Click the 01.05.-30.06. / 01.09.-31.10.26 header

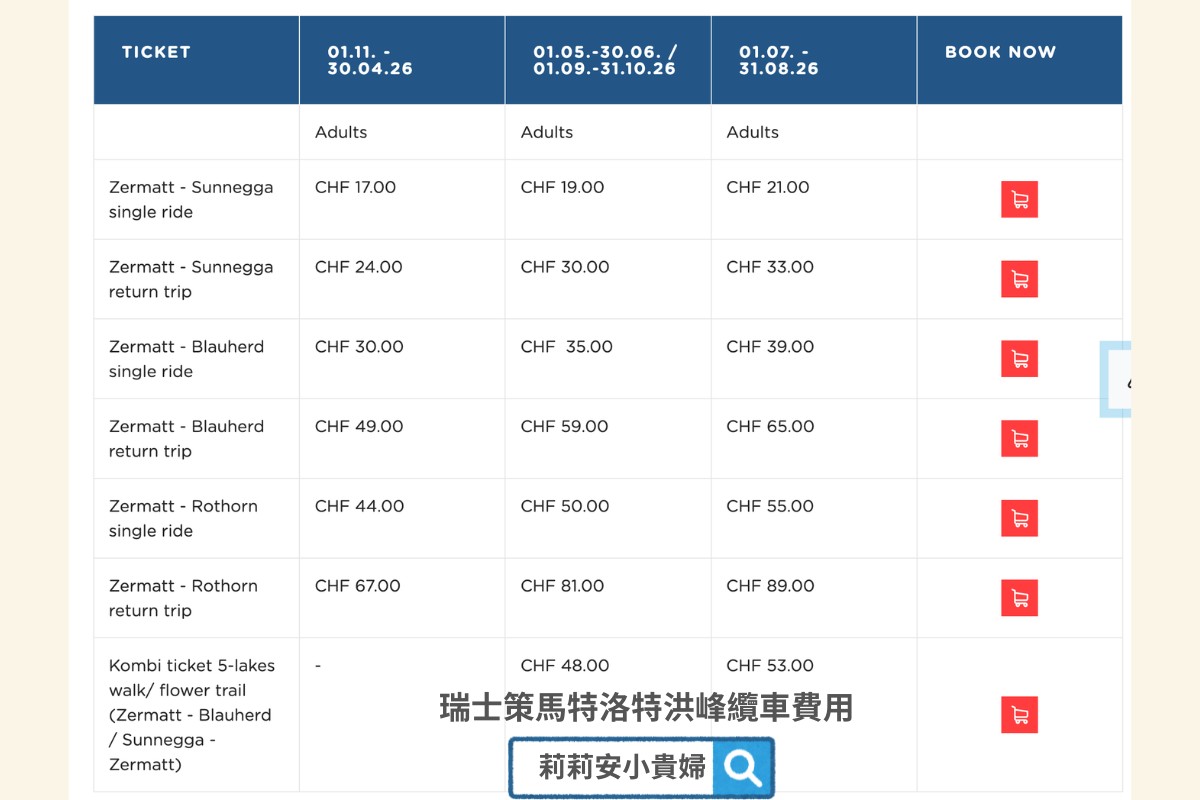[604, 60]
